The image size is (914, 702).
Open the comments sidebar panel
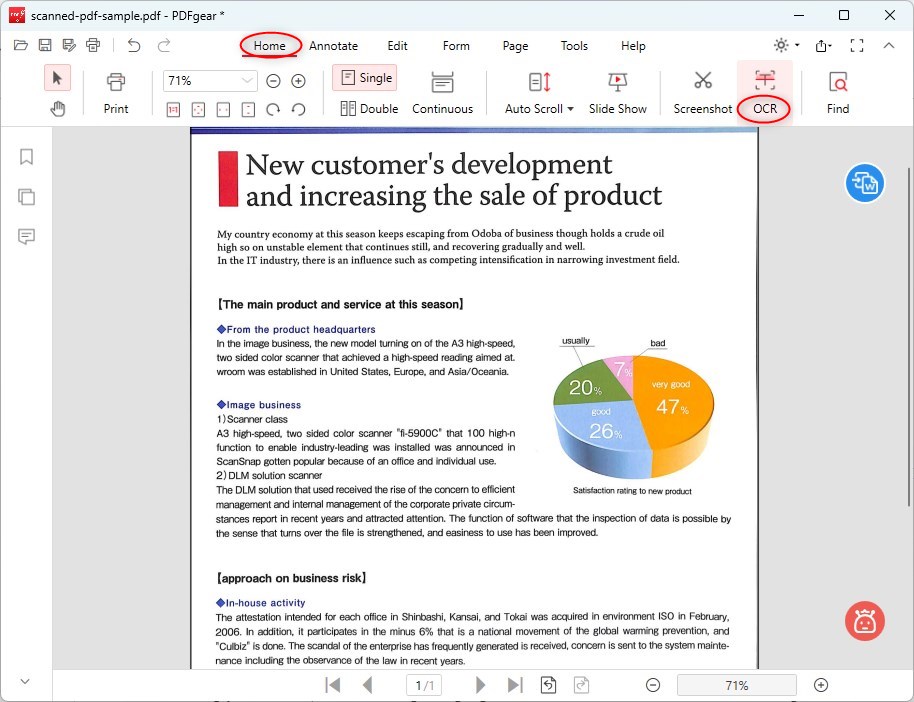pos(26,237)
